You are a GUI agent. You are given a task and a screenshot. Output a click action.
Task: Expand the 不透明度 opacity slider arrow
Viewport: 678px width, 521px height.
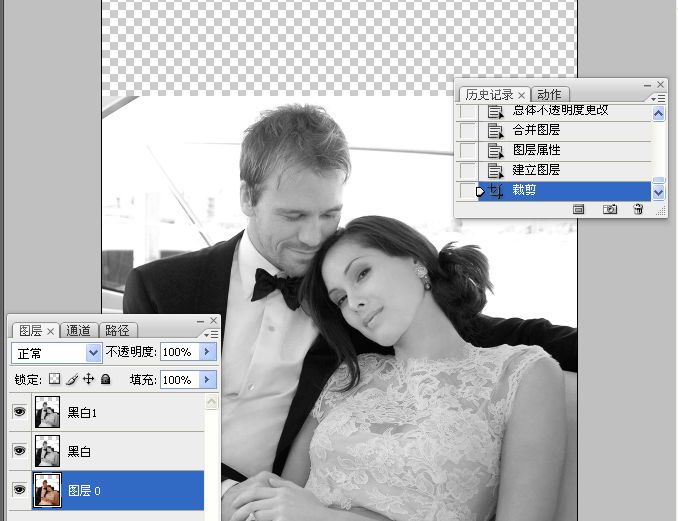[207, 352]
